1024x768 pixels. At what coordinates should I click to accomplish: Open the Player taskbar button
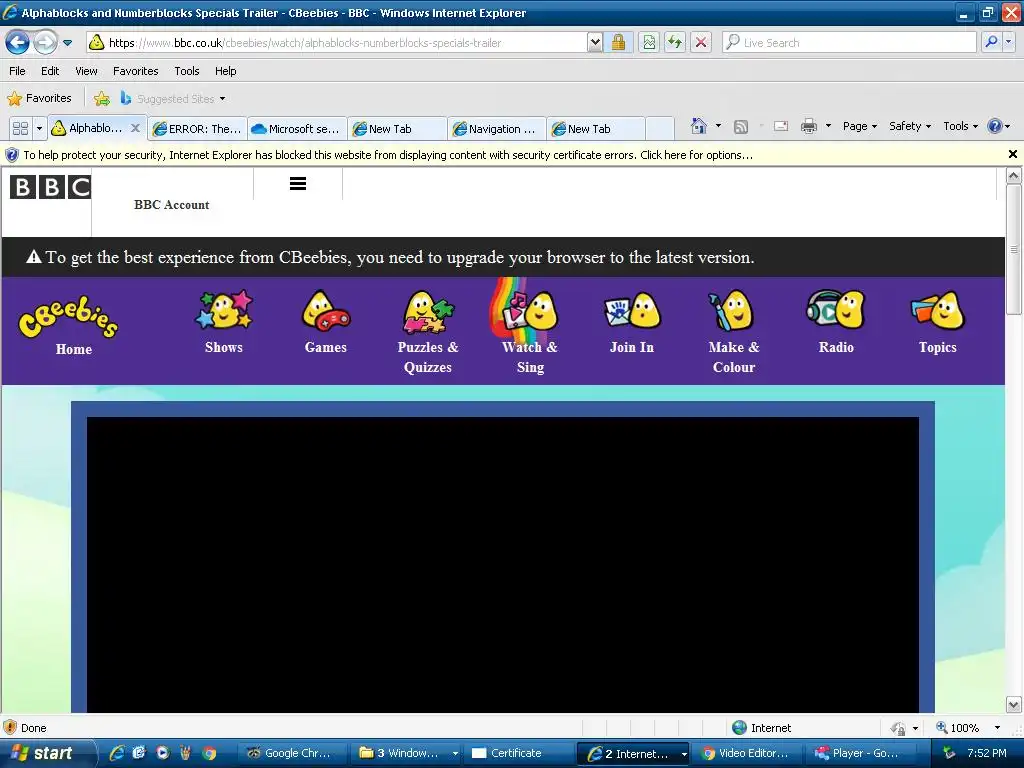861,753
